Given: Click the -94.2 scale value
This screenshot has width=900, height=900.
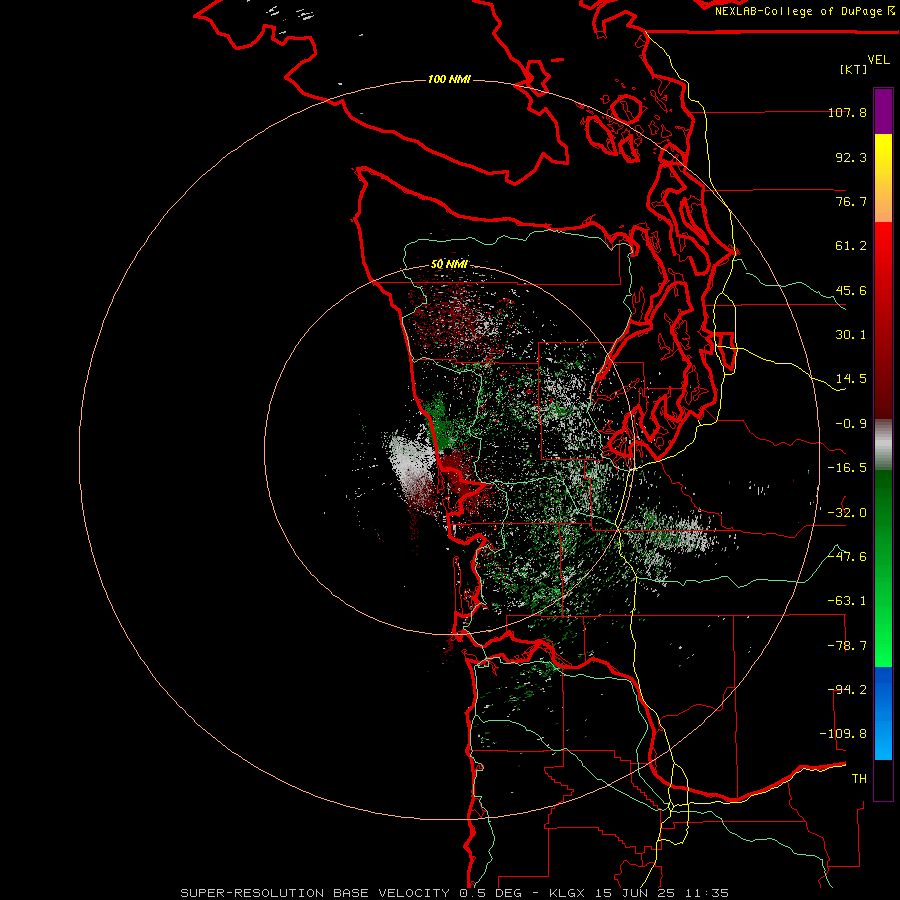Looking at the screenshot, I should point(847,690).
